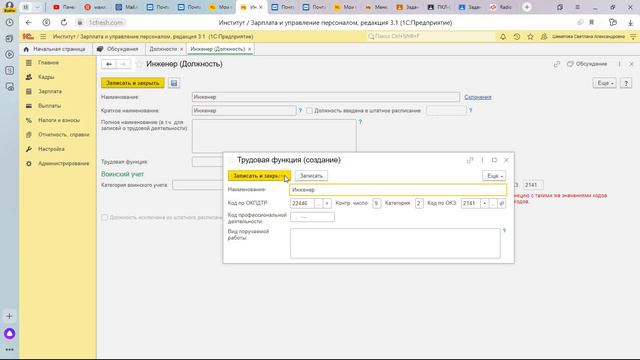Click the Краткое наименование field
Viewport: 640px width, 360px height.
pos(244,111)
